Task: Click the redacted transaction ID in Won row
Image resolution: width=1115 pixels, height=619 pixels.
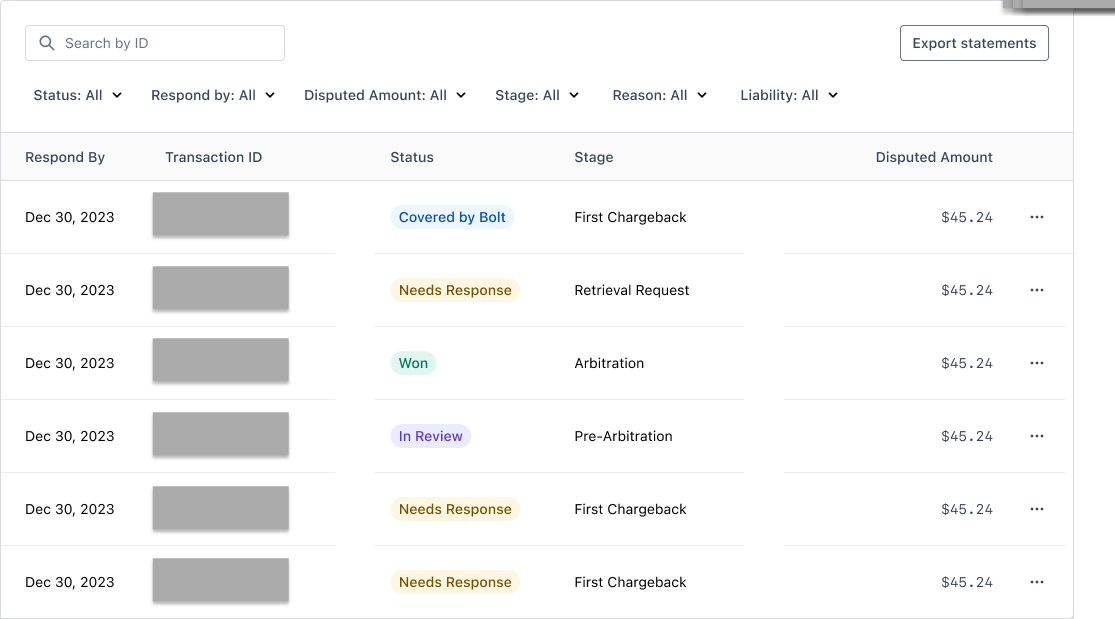Action: click(220, 360)
